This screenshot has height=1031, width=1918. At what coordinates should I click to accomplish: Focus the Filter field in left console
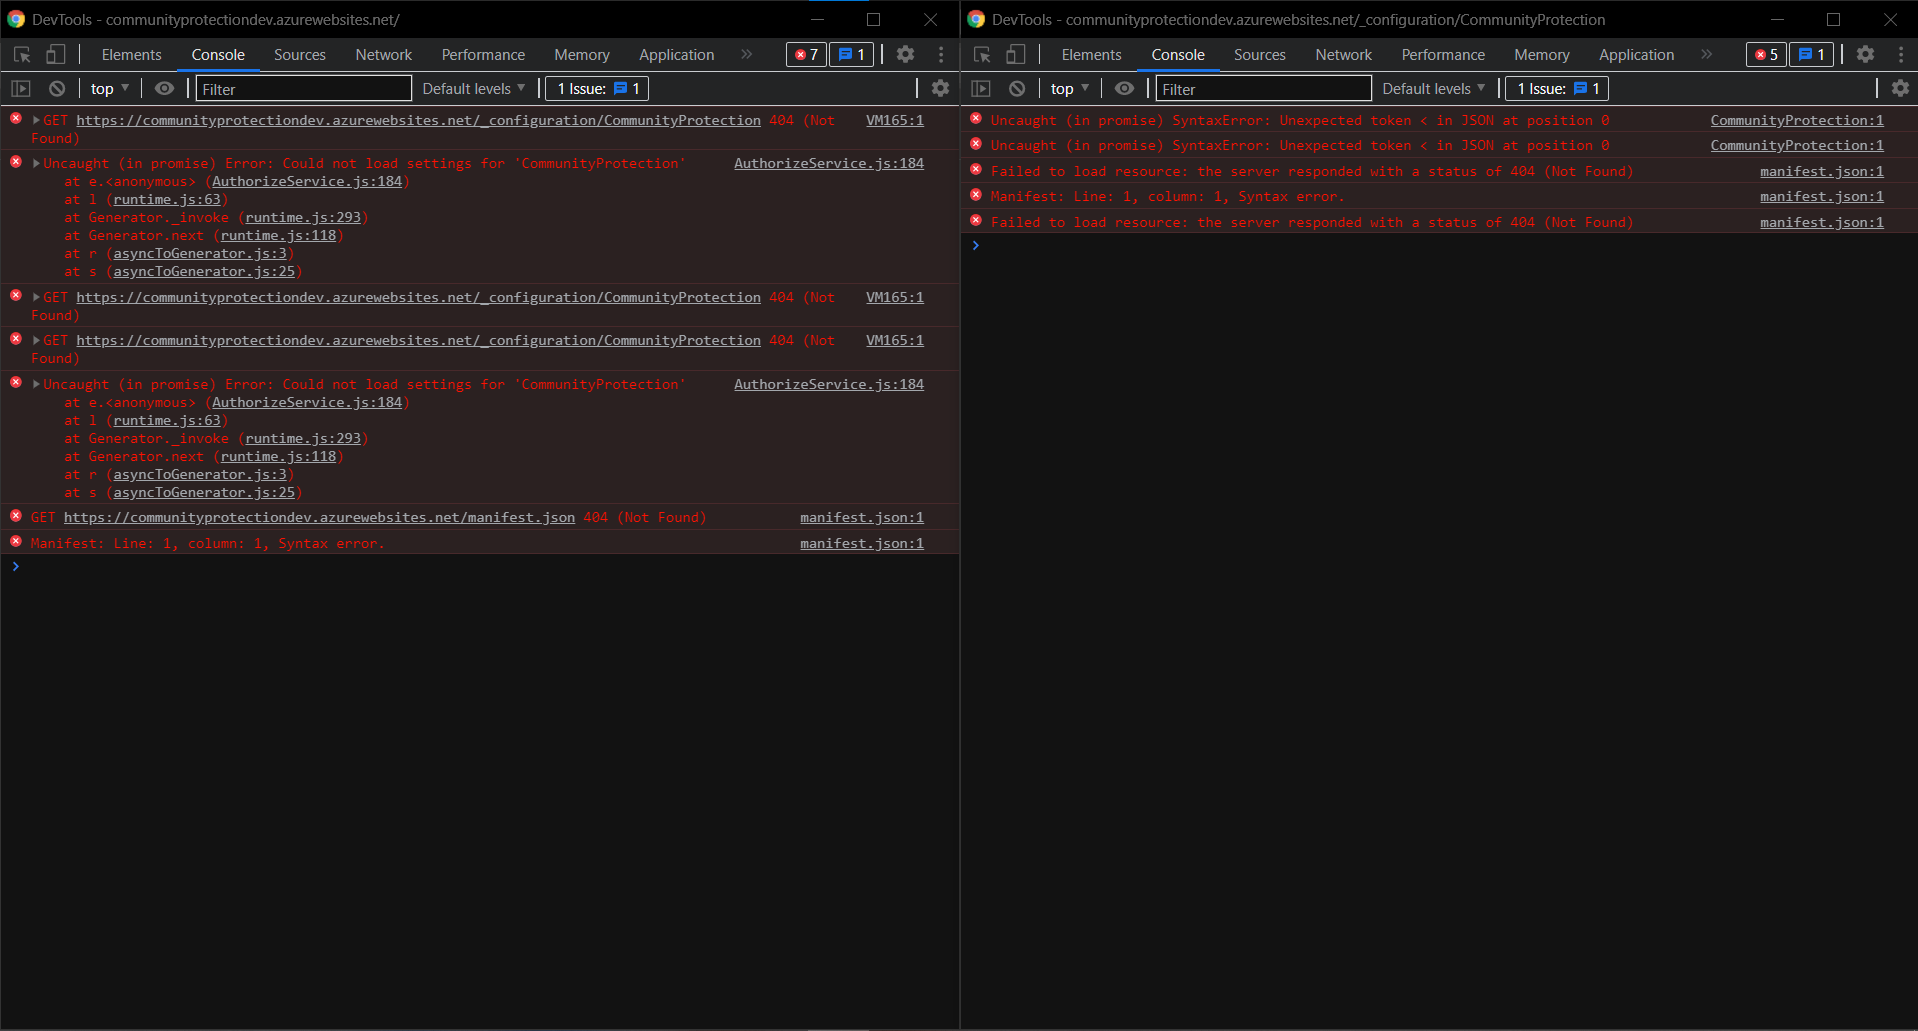[x=304, y=89]
